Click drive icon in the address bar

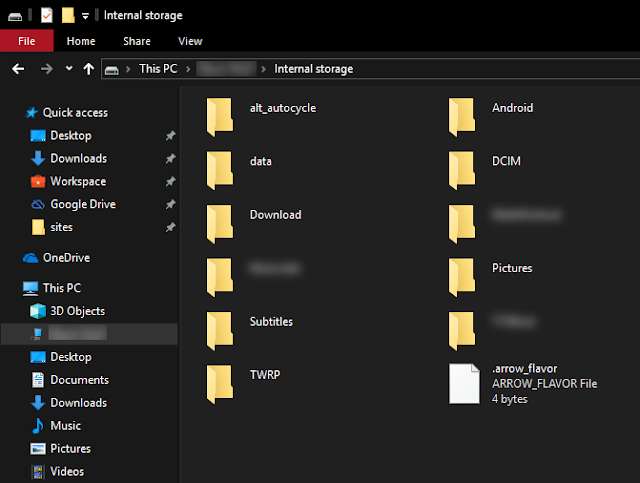(x=112, y=70)
